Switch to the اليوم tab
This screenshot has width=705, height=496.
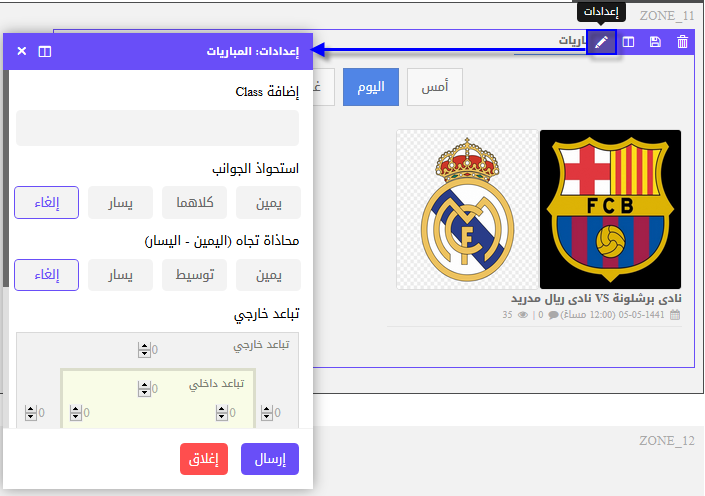[370, 87]
